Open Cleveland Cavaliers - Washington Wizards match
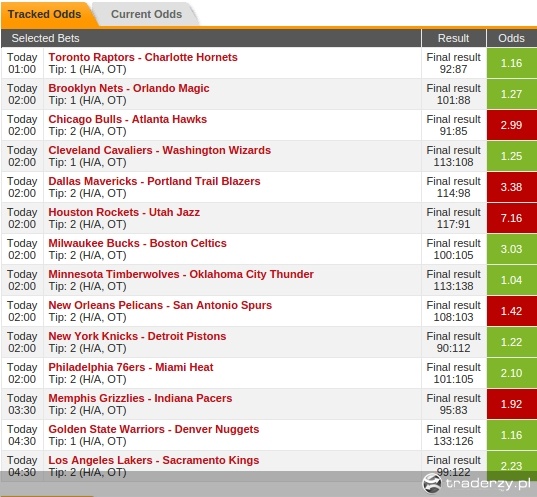Screen dimensions: 537x497 tap(160, 150)
